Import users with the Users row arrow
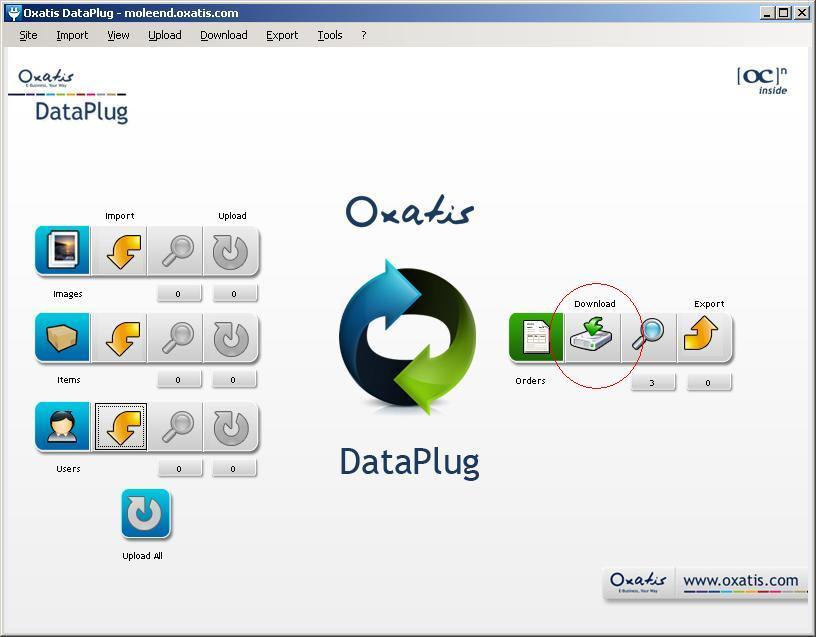This screenshot has width=816, height=637. (121, 426)
